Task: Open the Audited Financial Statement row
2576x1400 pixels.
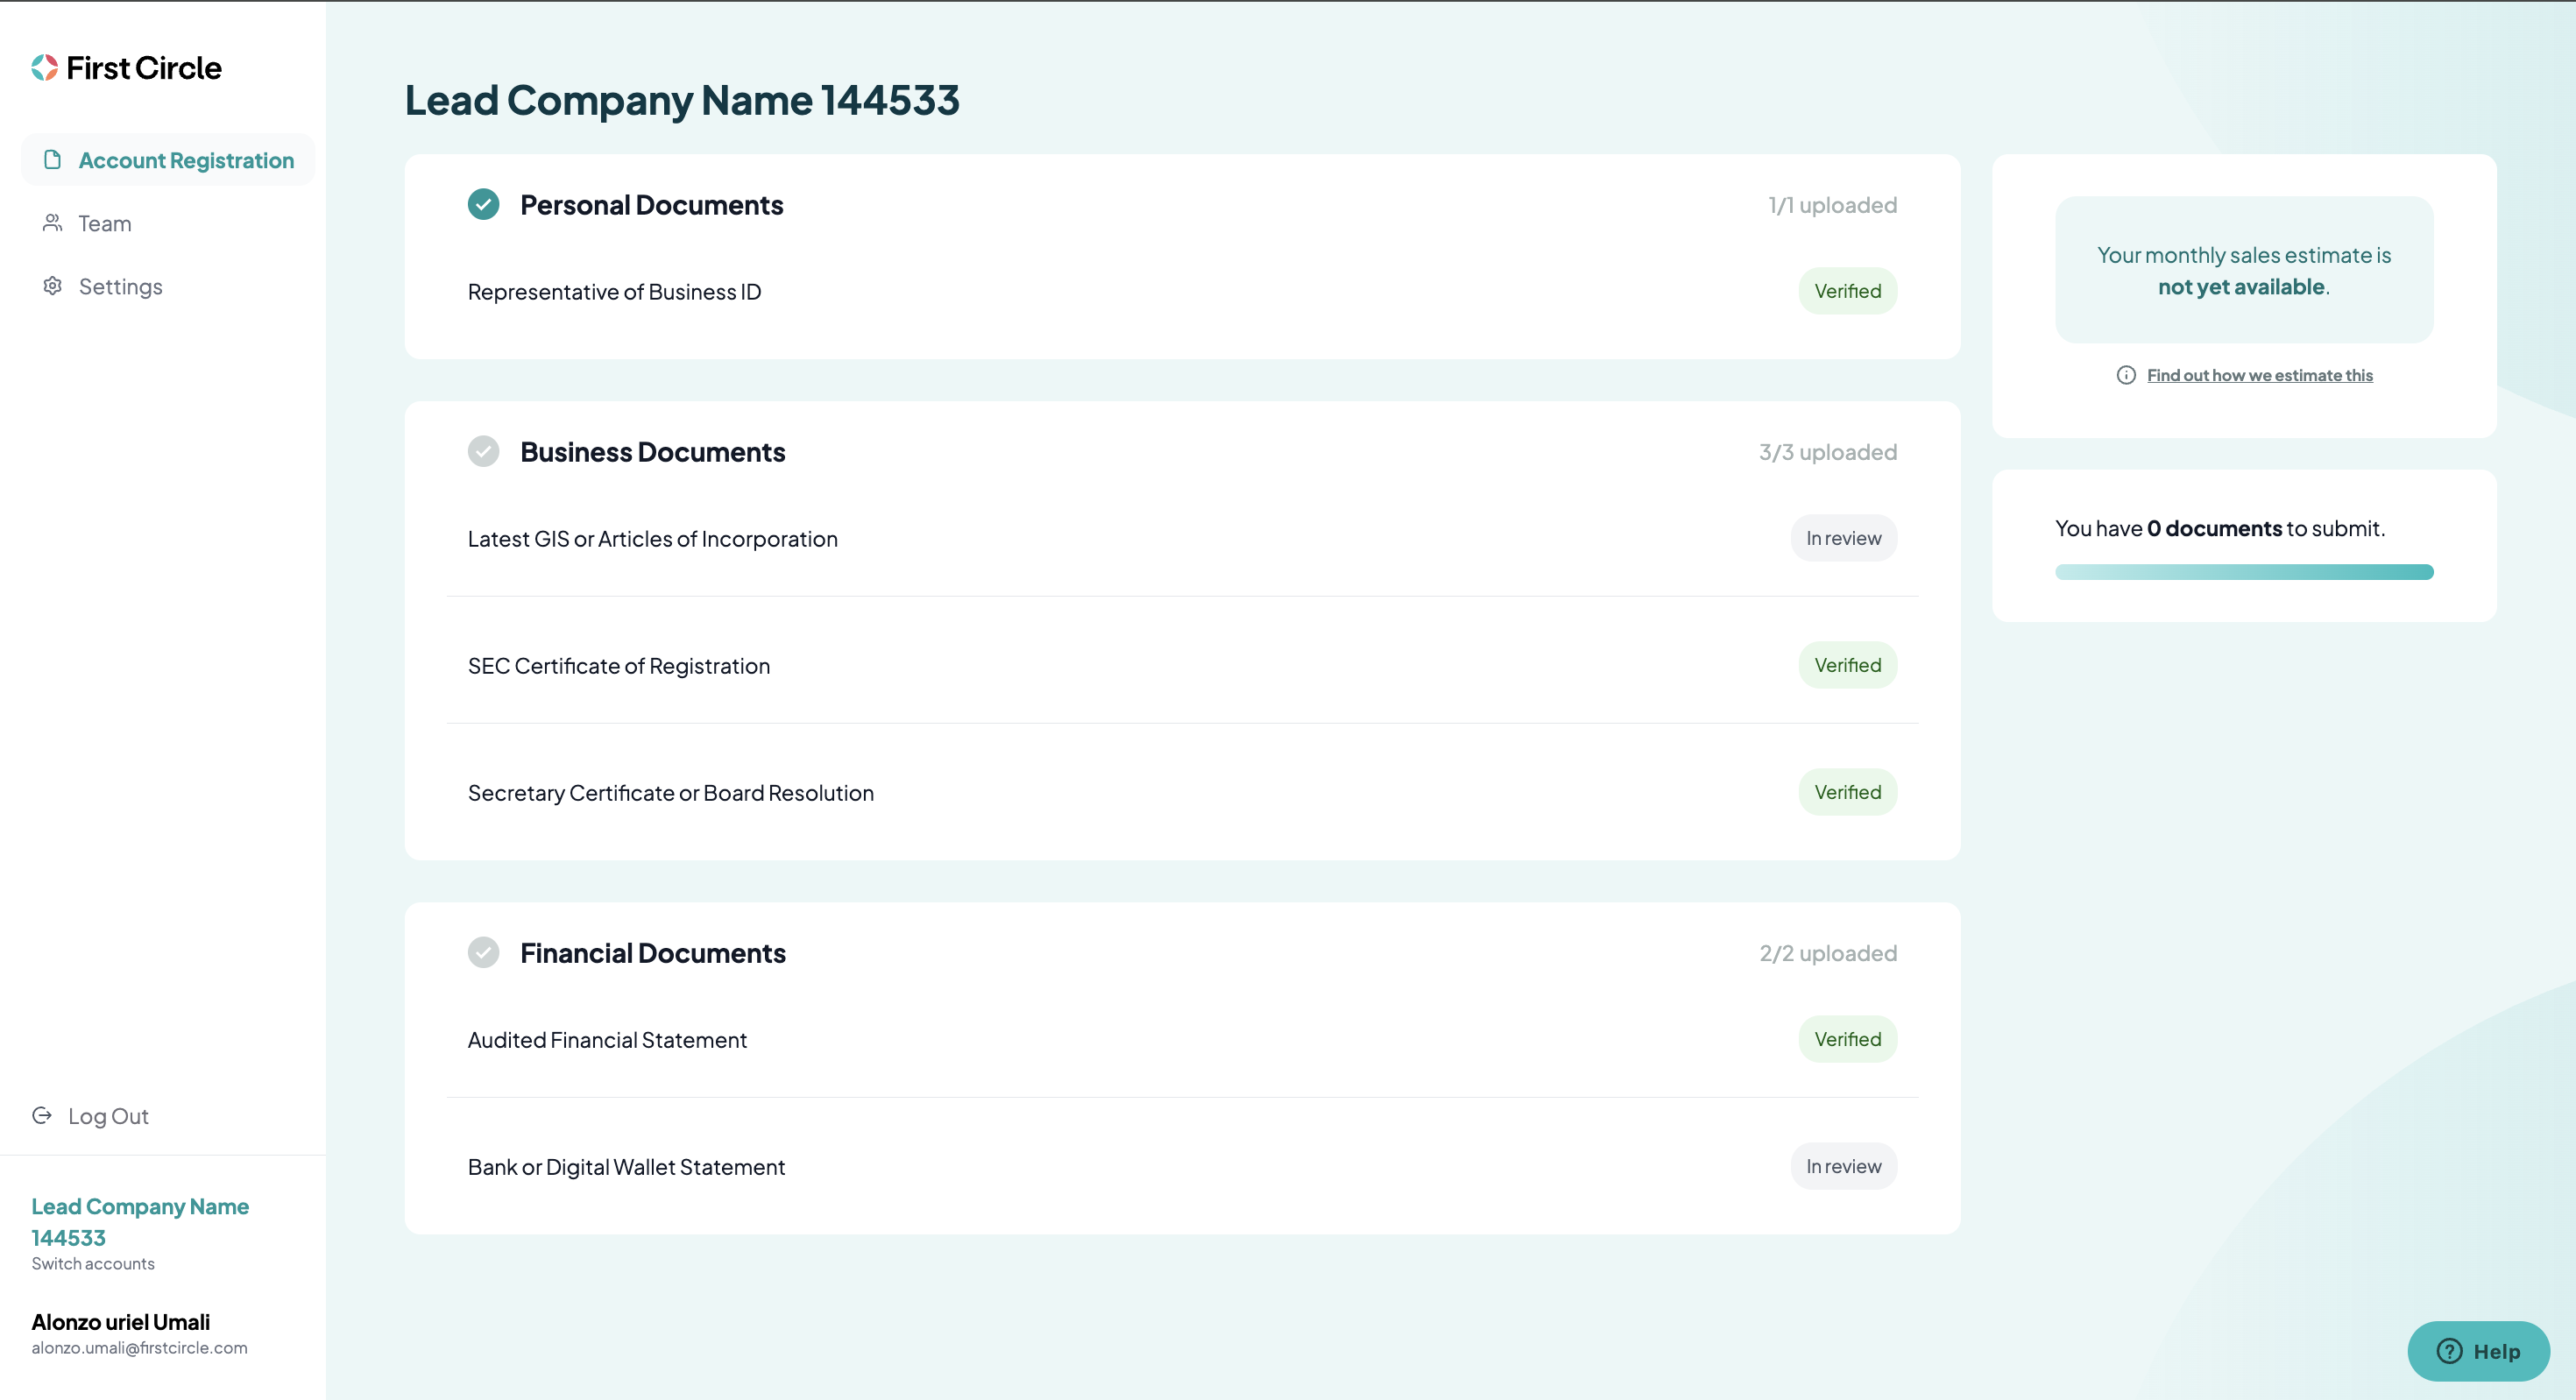Action: pyautogui.click(x=1182, y=1040)
